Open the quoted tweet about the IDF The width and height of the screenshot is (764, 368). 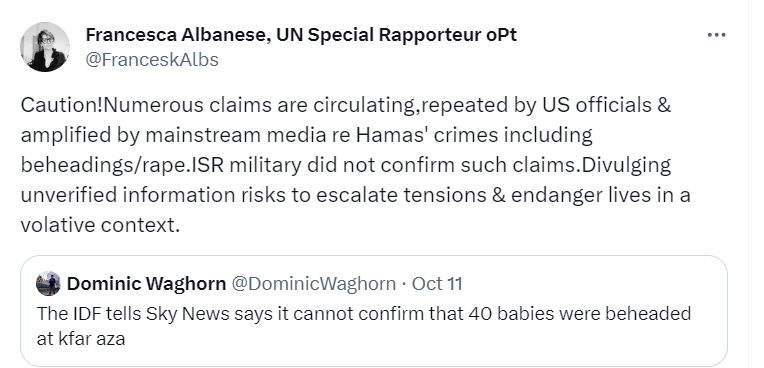(374, 311)
